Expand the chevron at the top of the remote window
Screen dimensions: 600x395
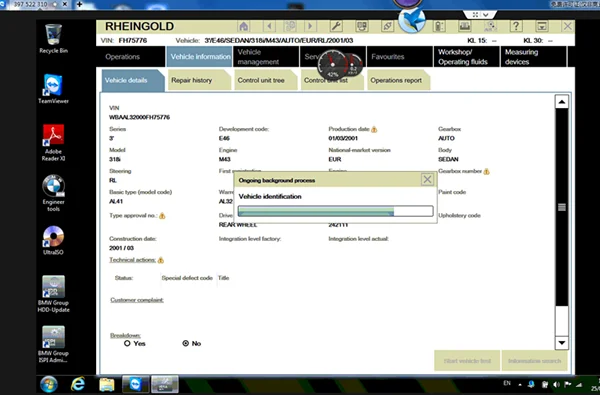[x=486, y=15]
